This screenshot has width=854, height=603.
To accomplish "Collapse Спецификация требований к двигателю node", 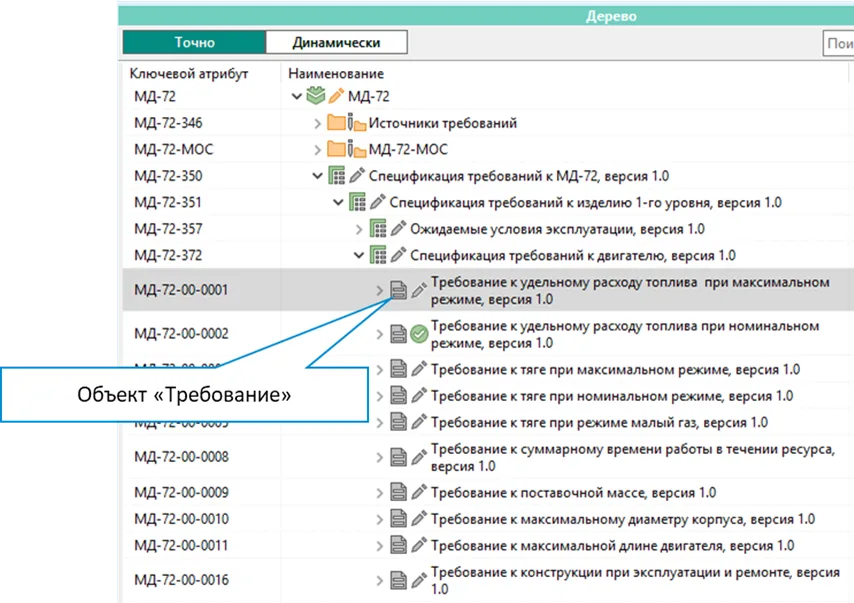I will (x=358, y=255).
